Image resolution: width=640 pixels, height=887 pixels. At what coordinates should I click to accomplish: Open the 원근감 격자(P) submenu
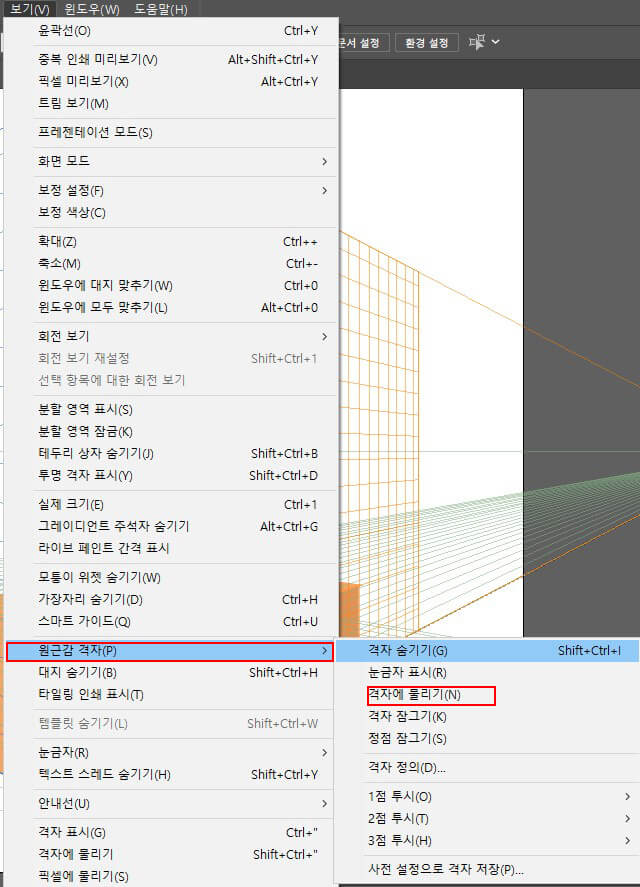pyautogui.click(x=170, y=651)
